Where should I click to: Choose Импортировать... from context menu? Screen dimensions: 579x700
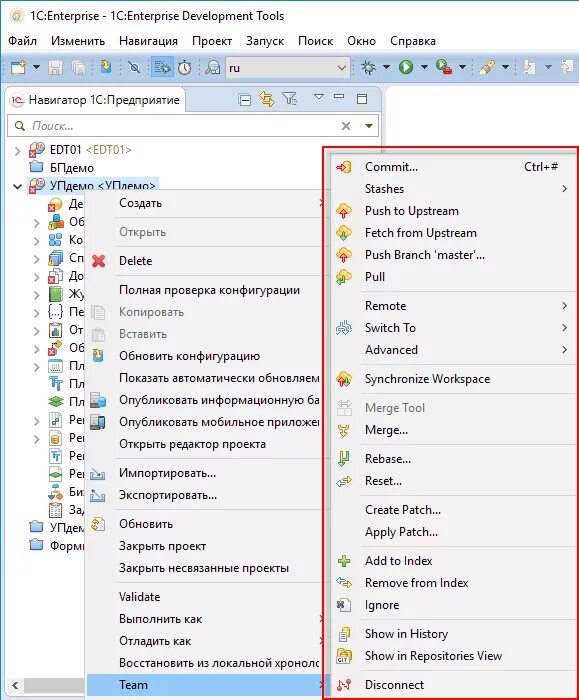pyautogui.click(x=205, y=473)
